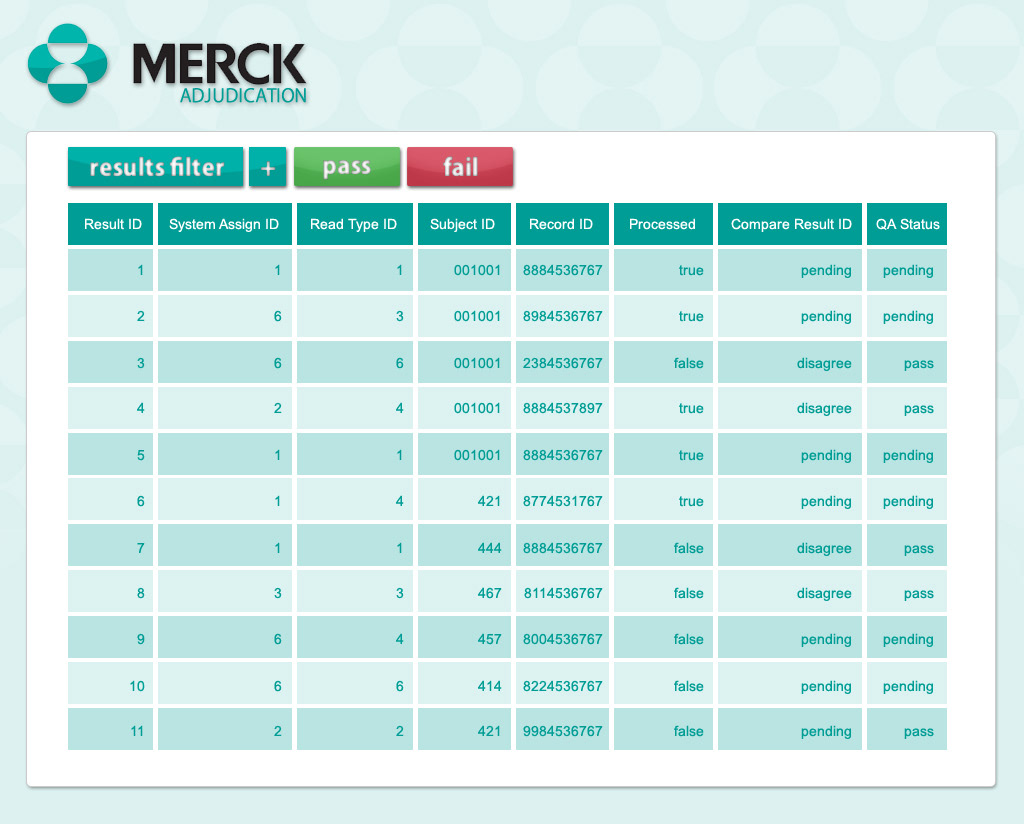Click the Merck logo icon

click(x=68, y=63)
